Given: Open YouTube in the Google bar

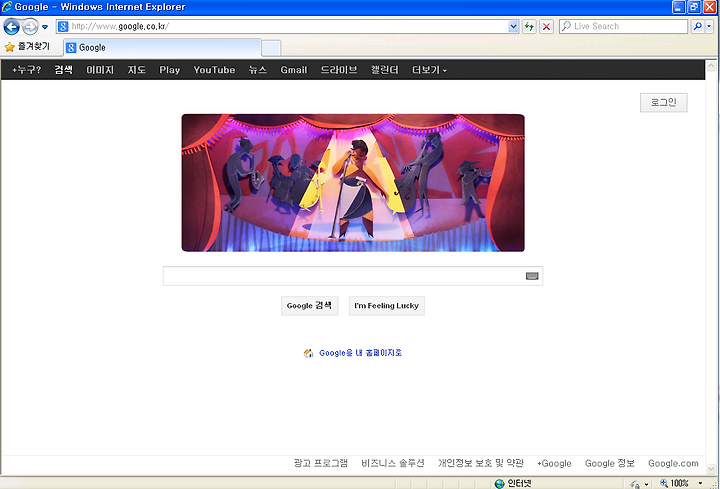Looking at the screenshot, I should point(214,70).
